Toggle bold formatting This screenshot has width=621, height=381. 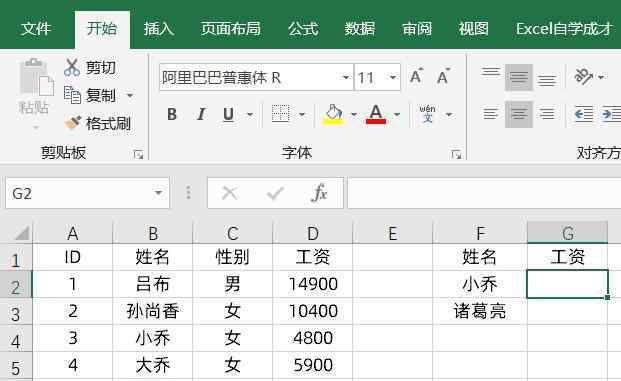tap(172, 114)
